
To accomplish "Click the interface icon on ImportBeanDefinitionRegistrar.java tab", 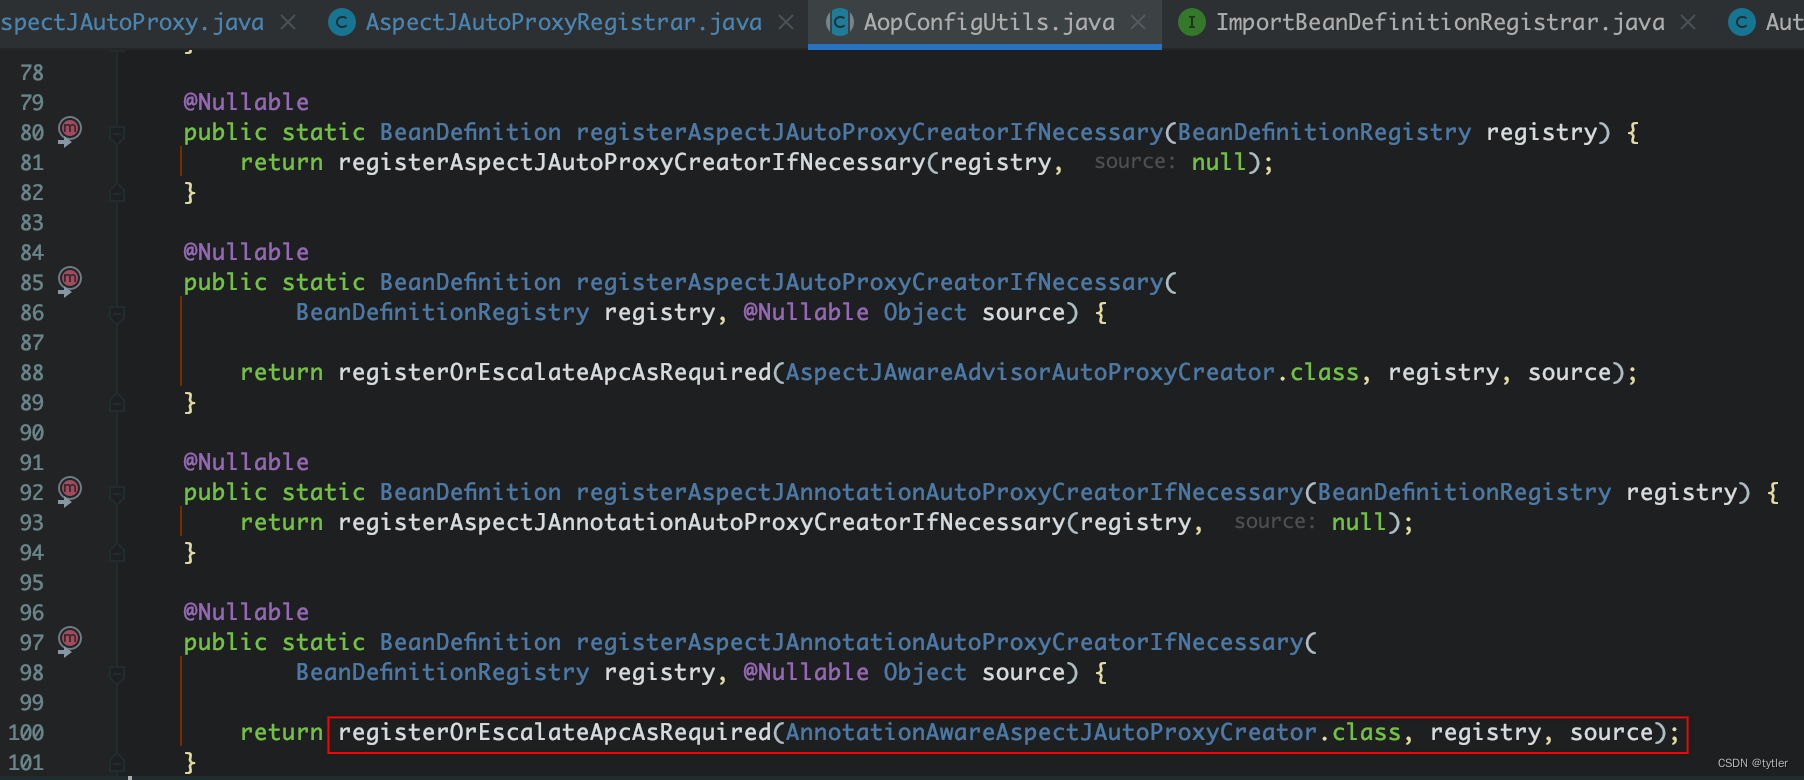I will point(1192,22).
